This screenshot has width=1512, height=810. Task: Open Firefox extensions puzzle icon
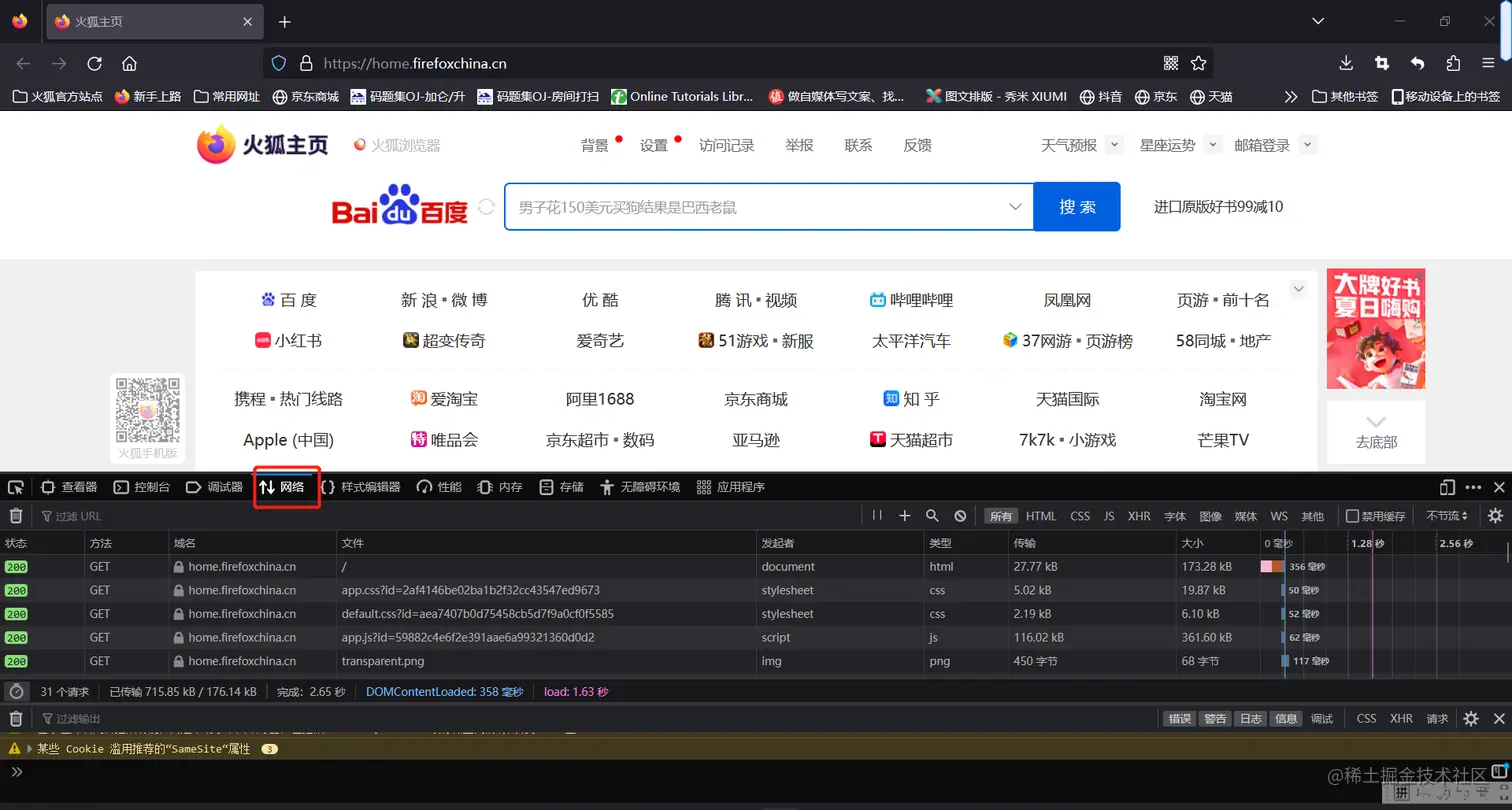pos(1453,63)
